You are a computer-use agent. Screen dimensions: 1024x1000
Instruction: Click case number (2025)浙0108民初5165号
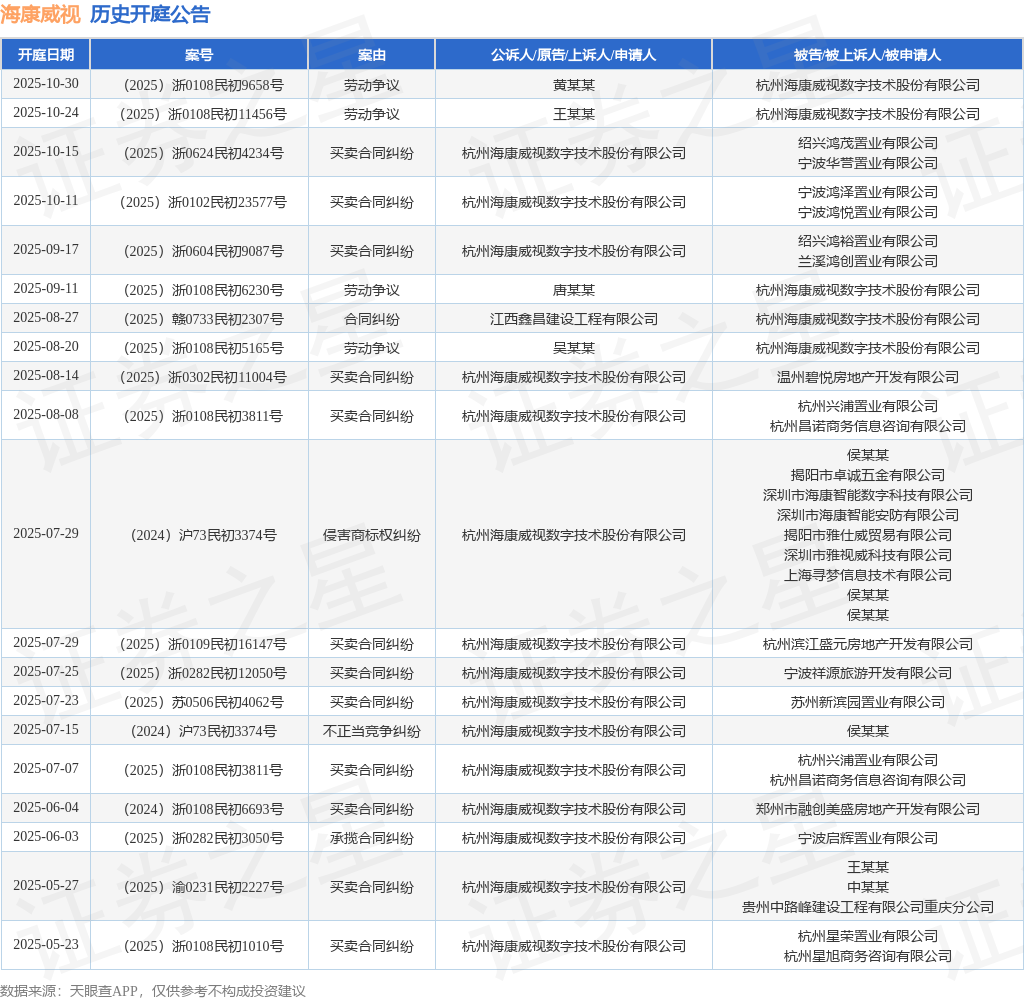pos(203,348)
